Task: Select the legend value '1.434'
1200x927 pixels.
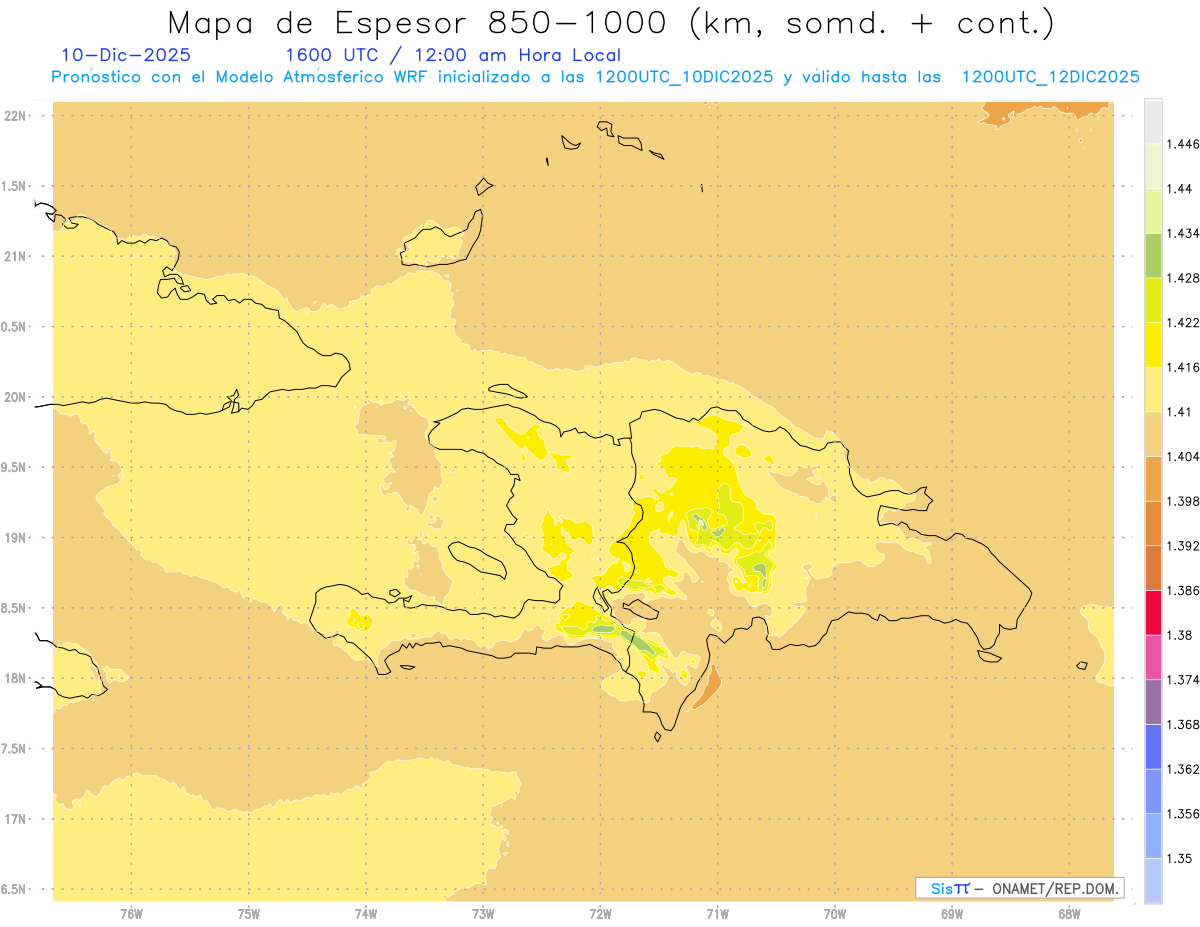Action: coord(1184,233)
